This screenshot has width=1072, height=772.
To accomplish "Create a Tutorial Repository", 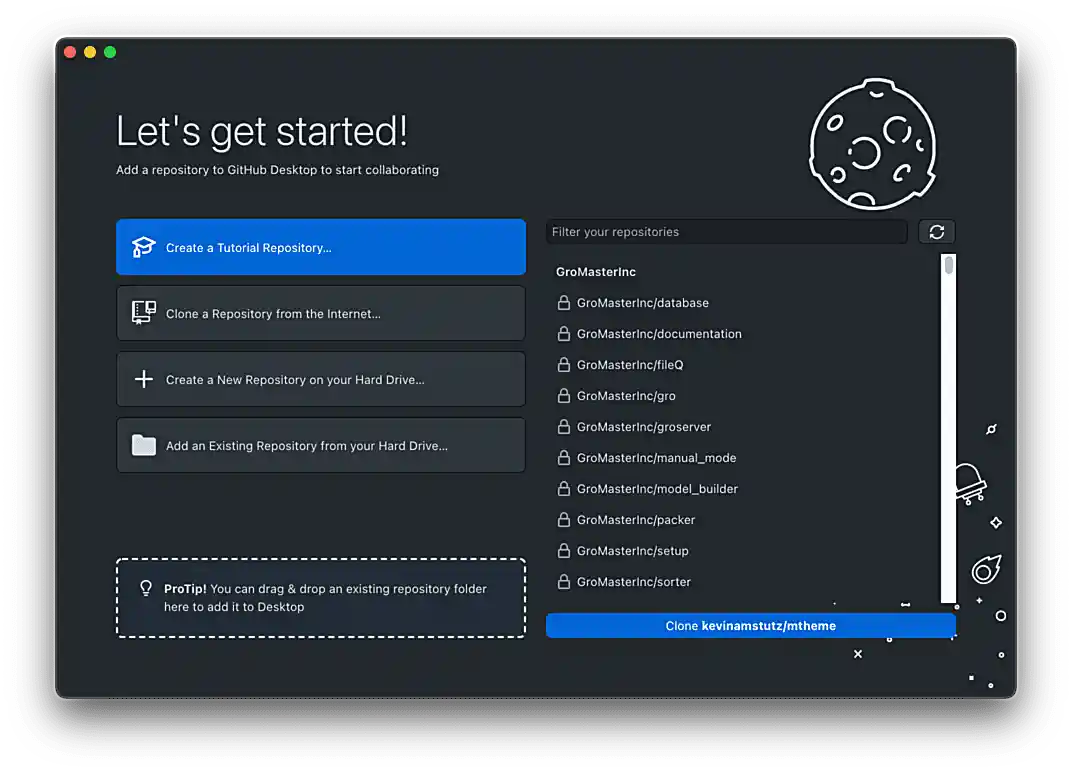I will (320, 247).
